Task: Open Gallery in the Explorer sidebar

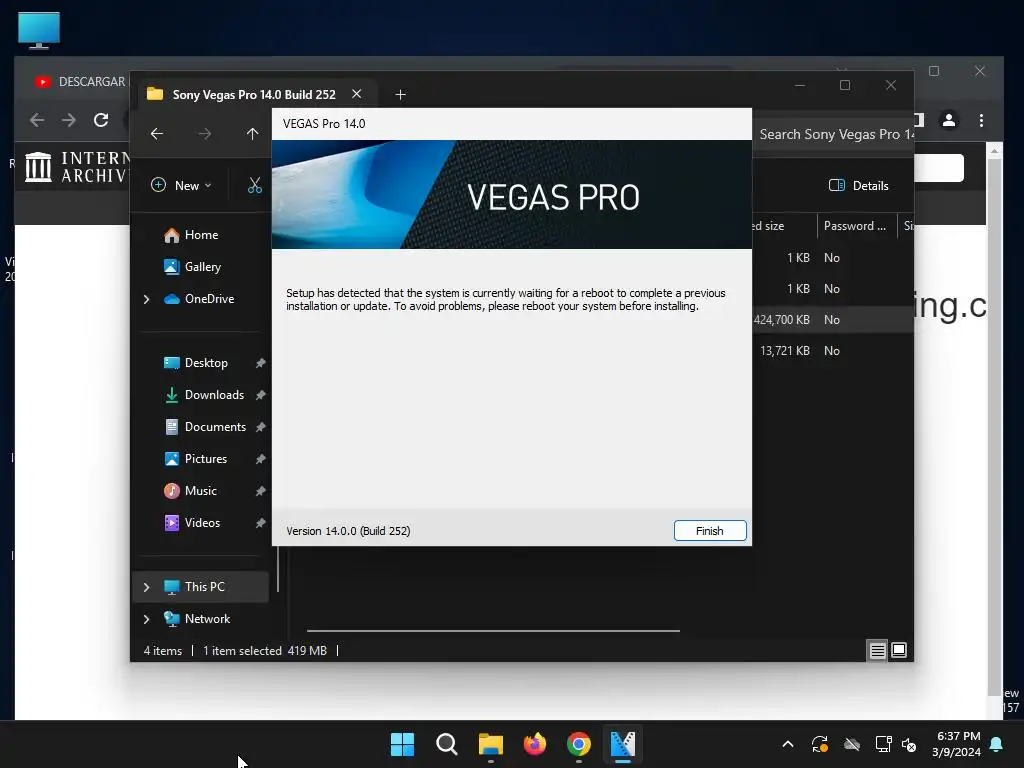Action: tap(202, 267)
